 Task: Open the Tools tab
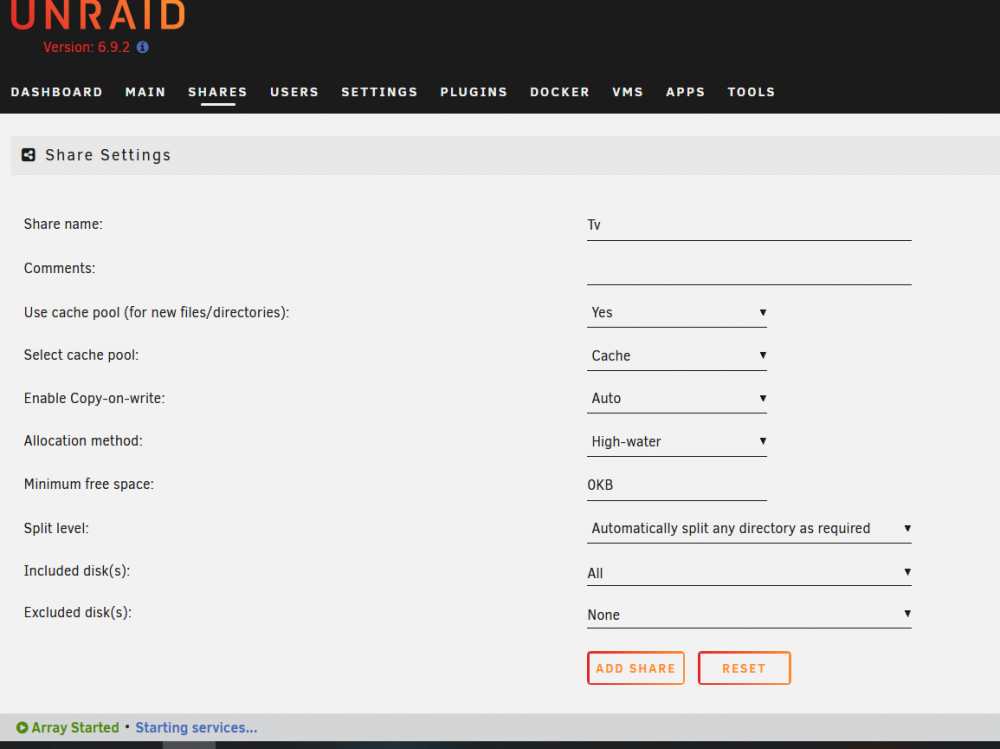tap(751, 92)
